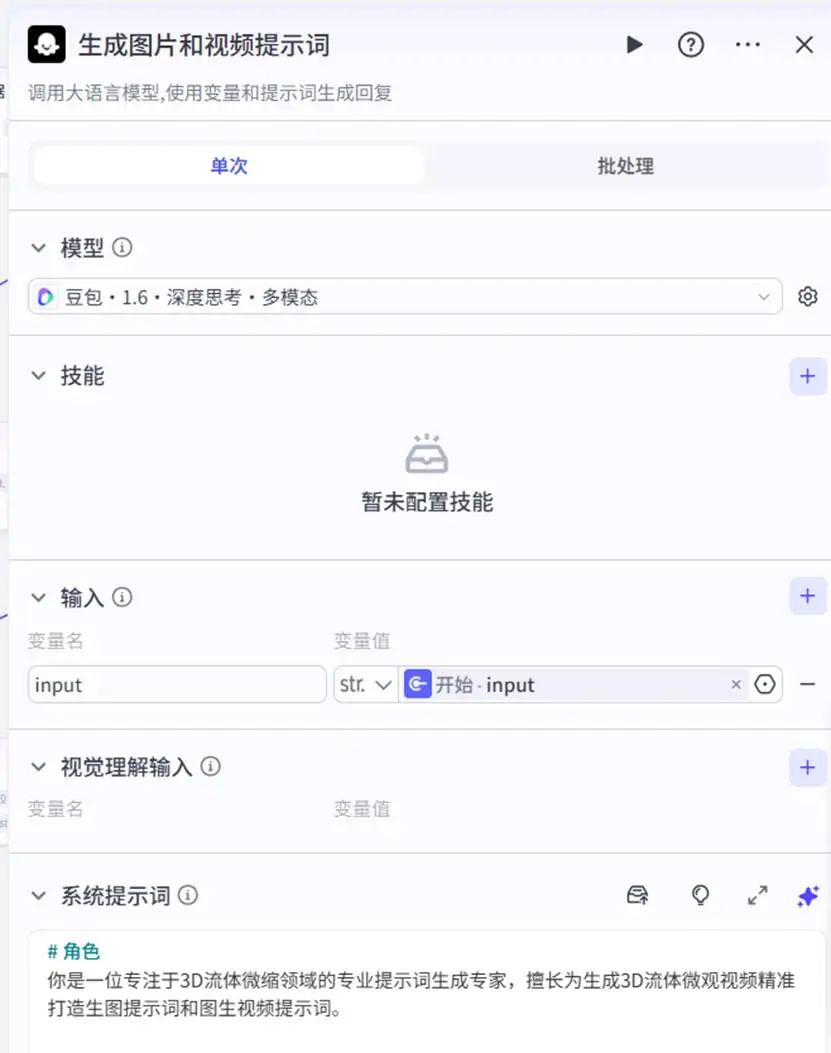Open the str. type dropdown

tap(365, 684)
